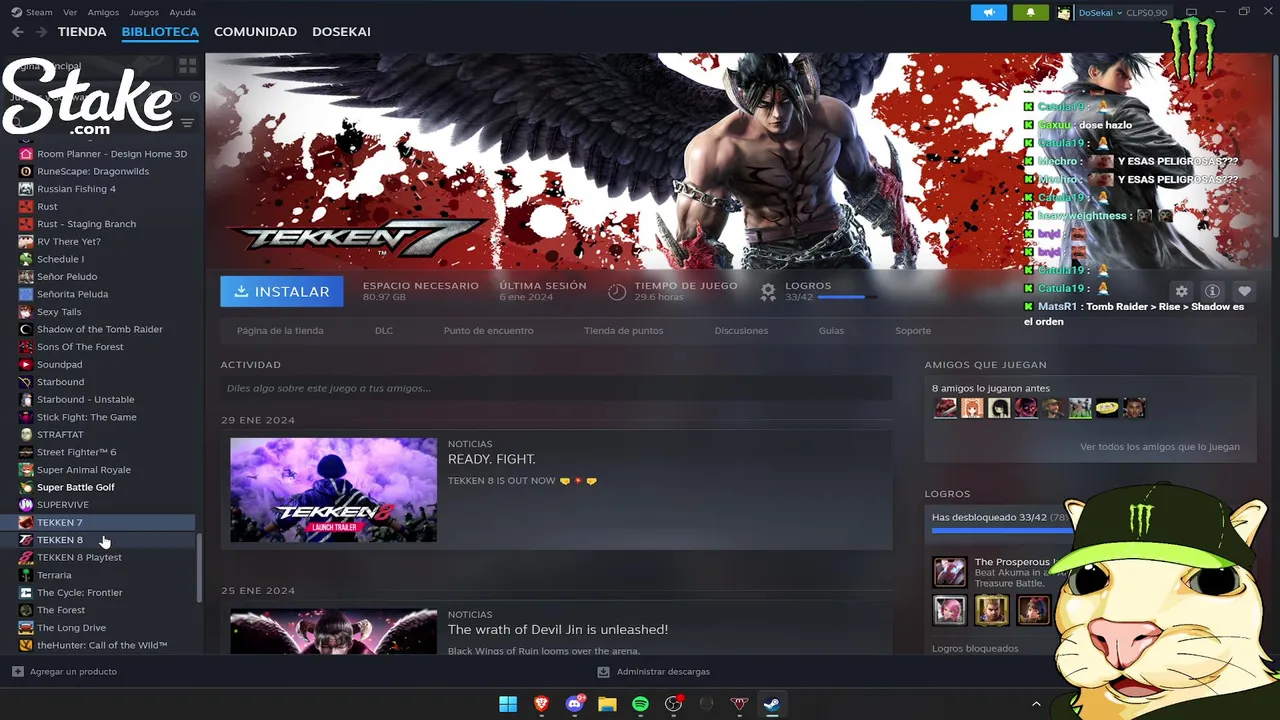Open game settings gear icon
The width and height of the screenshot is (1280, 720).
[x=1181, y=291]
